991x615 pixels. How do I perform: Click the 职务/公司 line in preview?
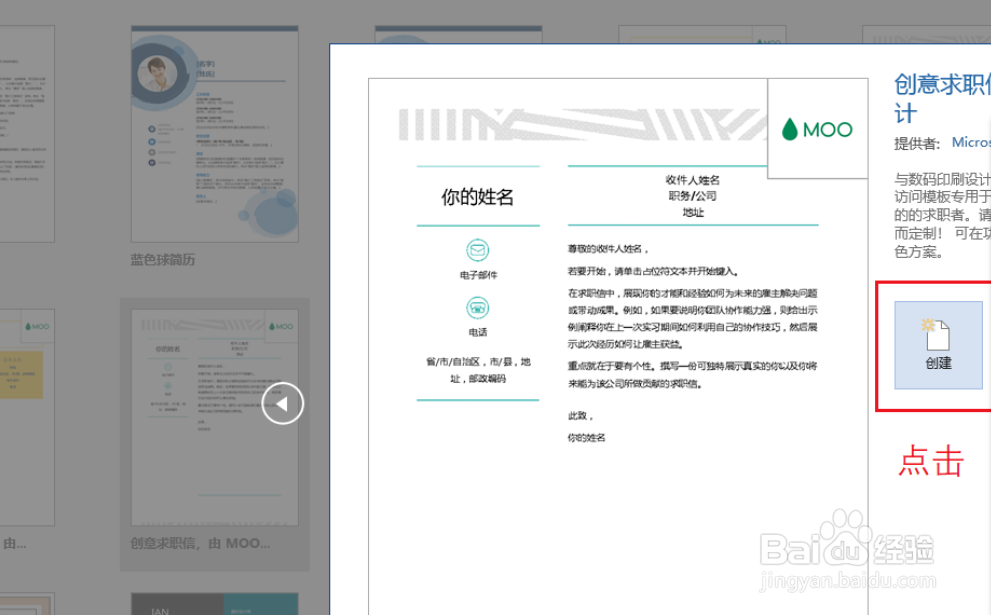tap(693, 196)
